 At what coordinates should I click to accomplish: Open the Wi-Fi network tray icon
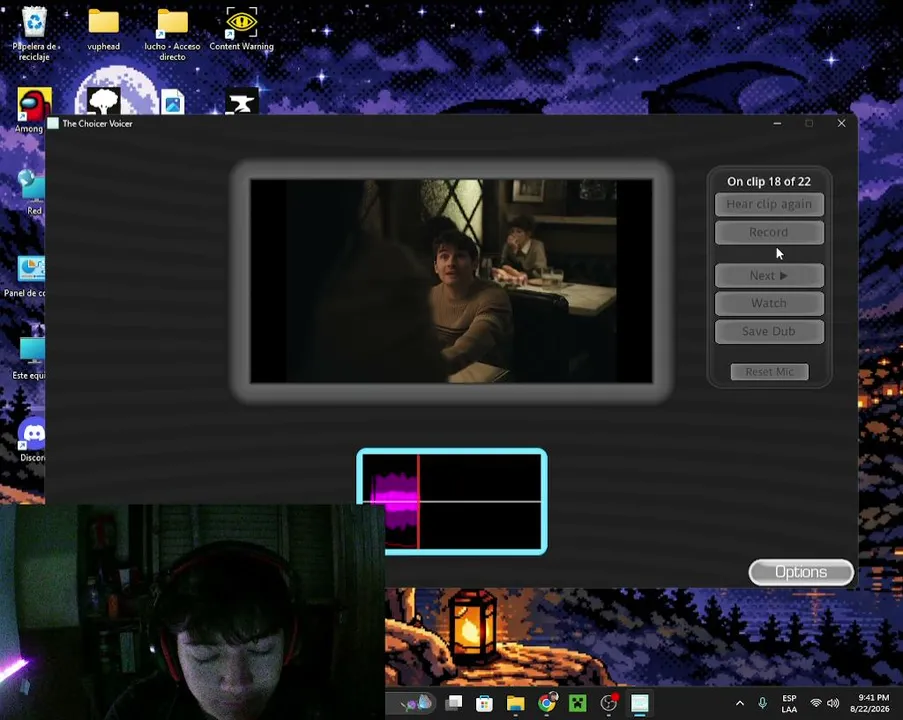(815, 703)
